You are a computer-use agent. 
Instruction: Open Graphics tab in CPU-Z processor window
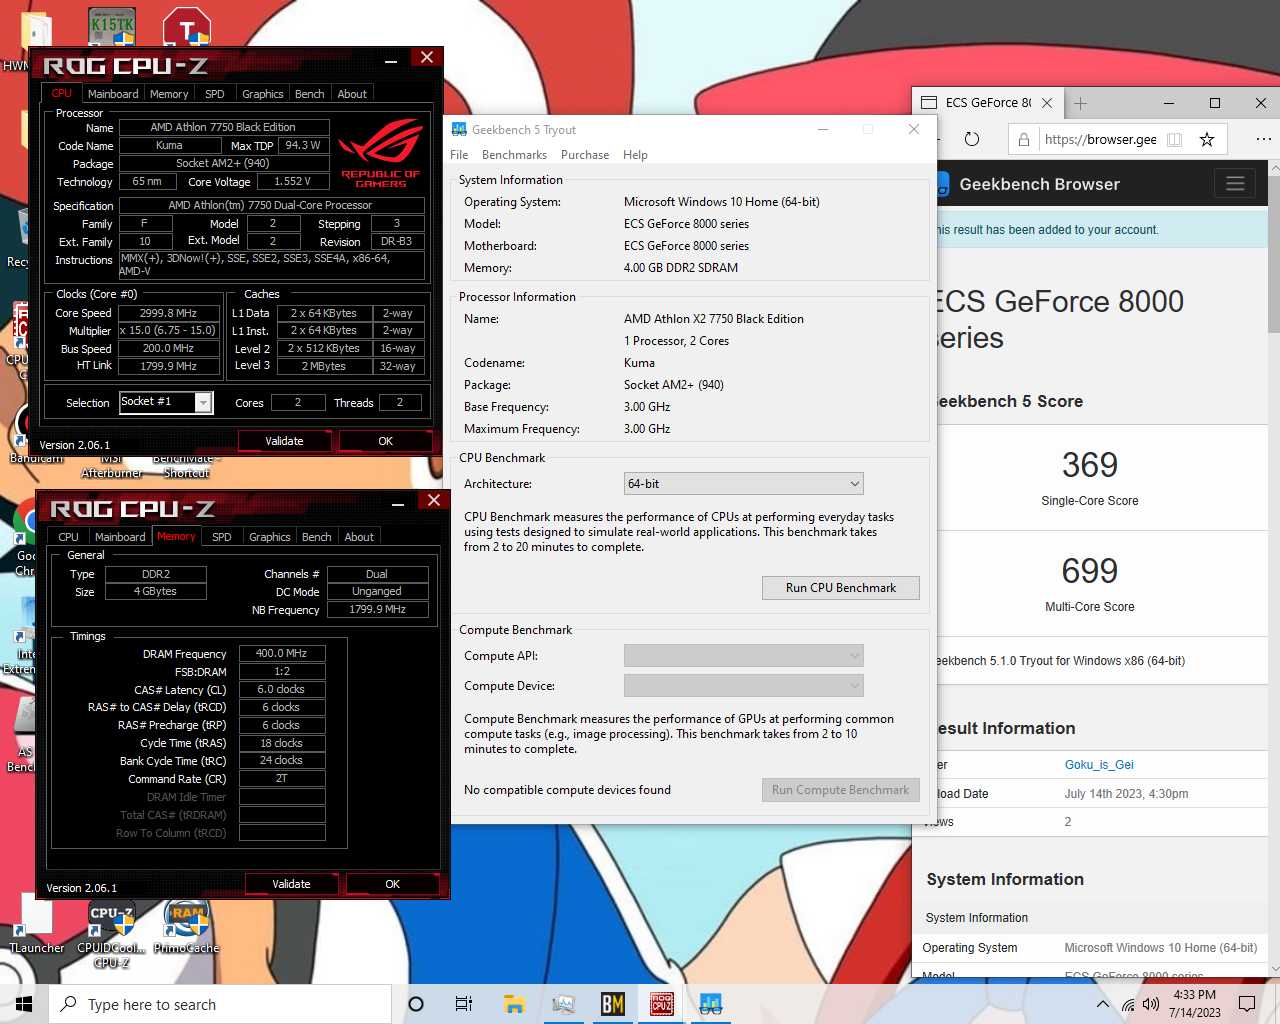[263, 94]
